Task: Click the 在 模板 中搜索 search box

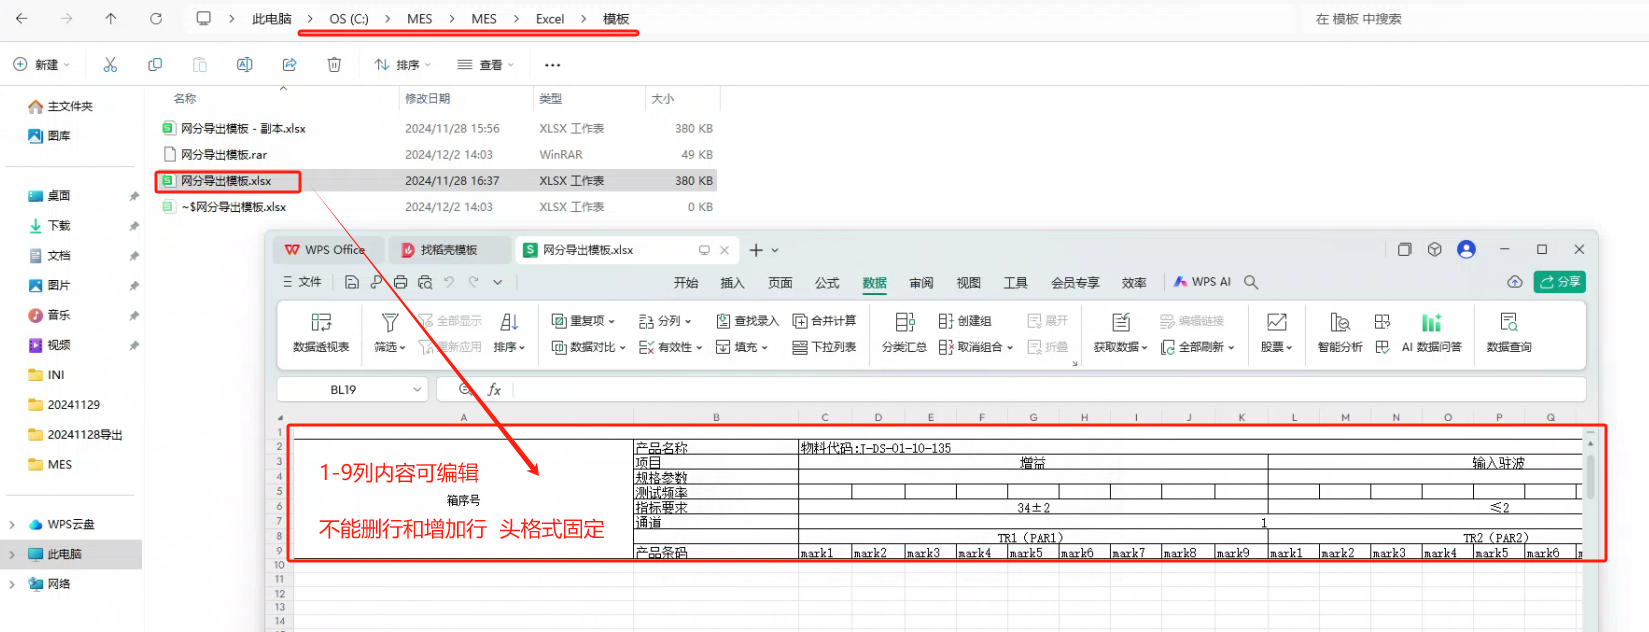Action: (x=1470, y=19)
